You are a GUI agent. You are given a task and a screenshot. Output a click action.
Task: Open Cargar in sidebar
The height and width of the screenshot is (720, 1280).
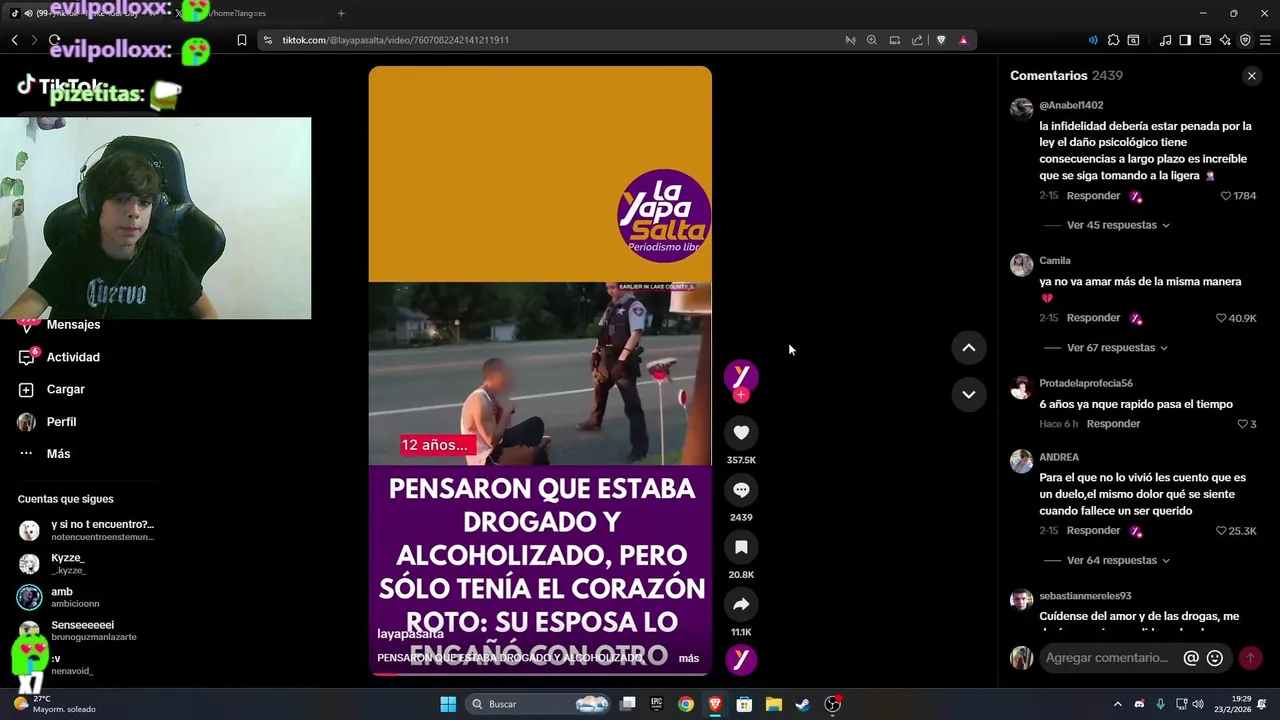click(x=52, y=390)
